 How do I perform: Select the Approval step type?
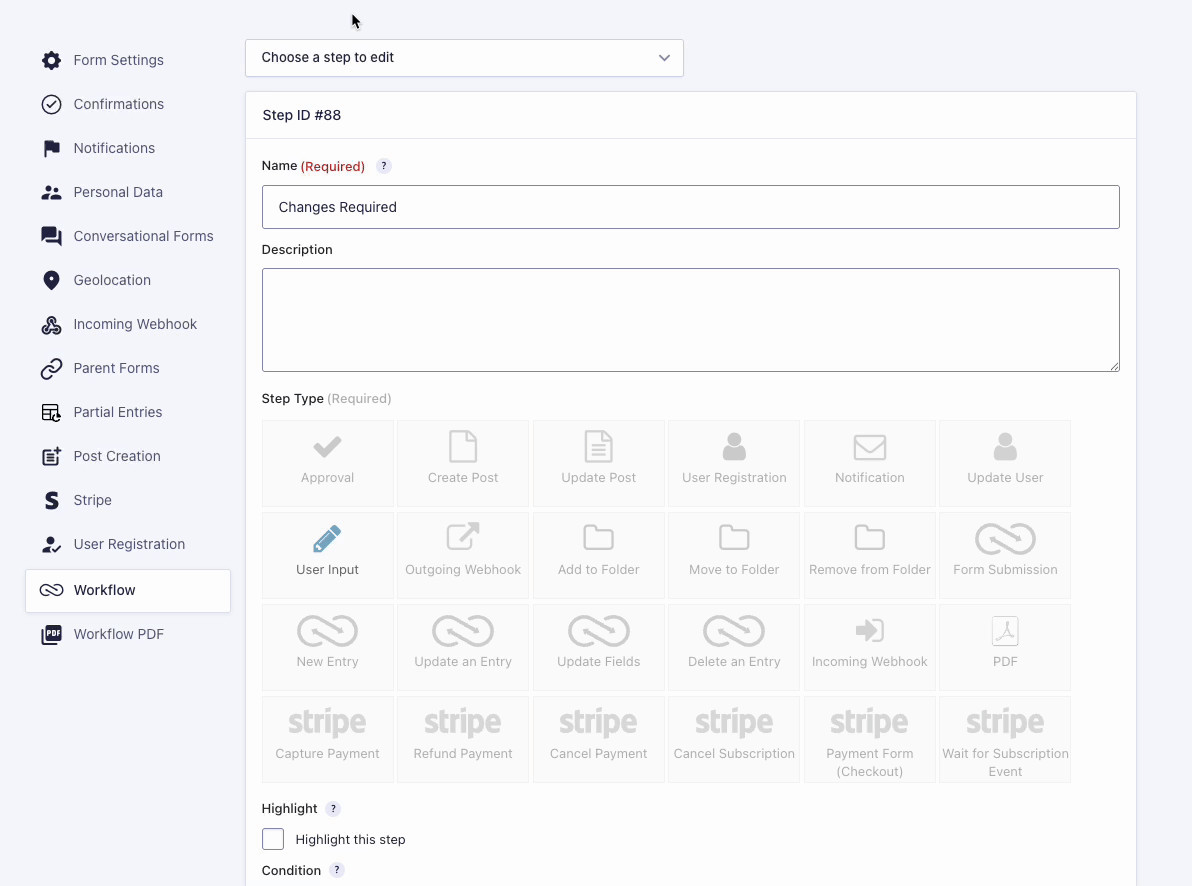pyautogui.click(x=327, y=463)
